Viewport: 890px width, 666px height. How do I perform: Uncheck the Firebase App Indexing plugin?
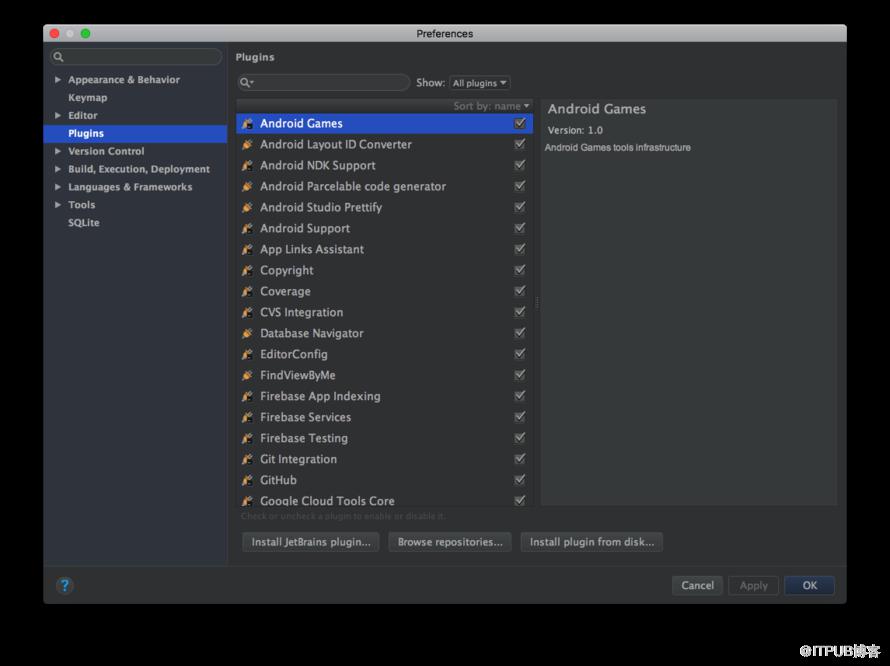519,396
